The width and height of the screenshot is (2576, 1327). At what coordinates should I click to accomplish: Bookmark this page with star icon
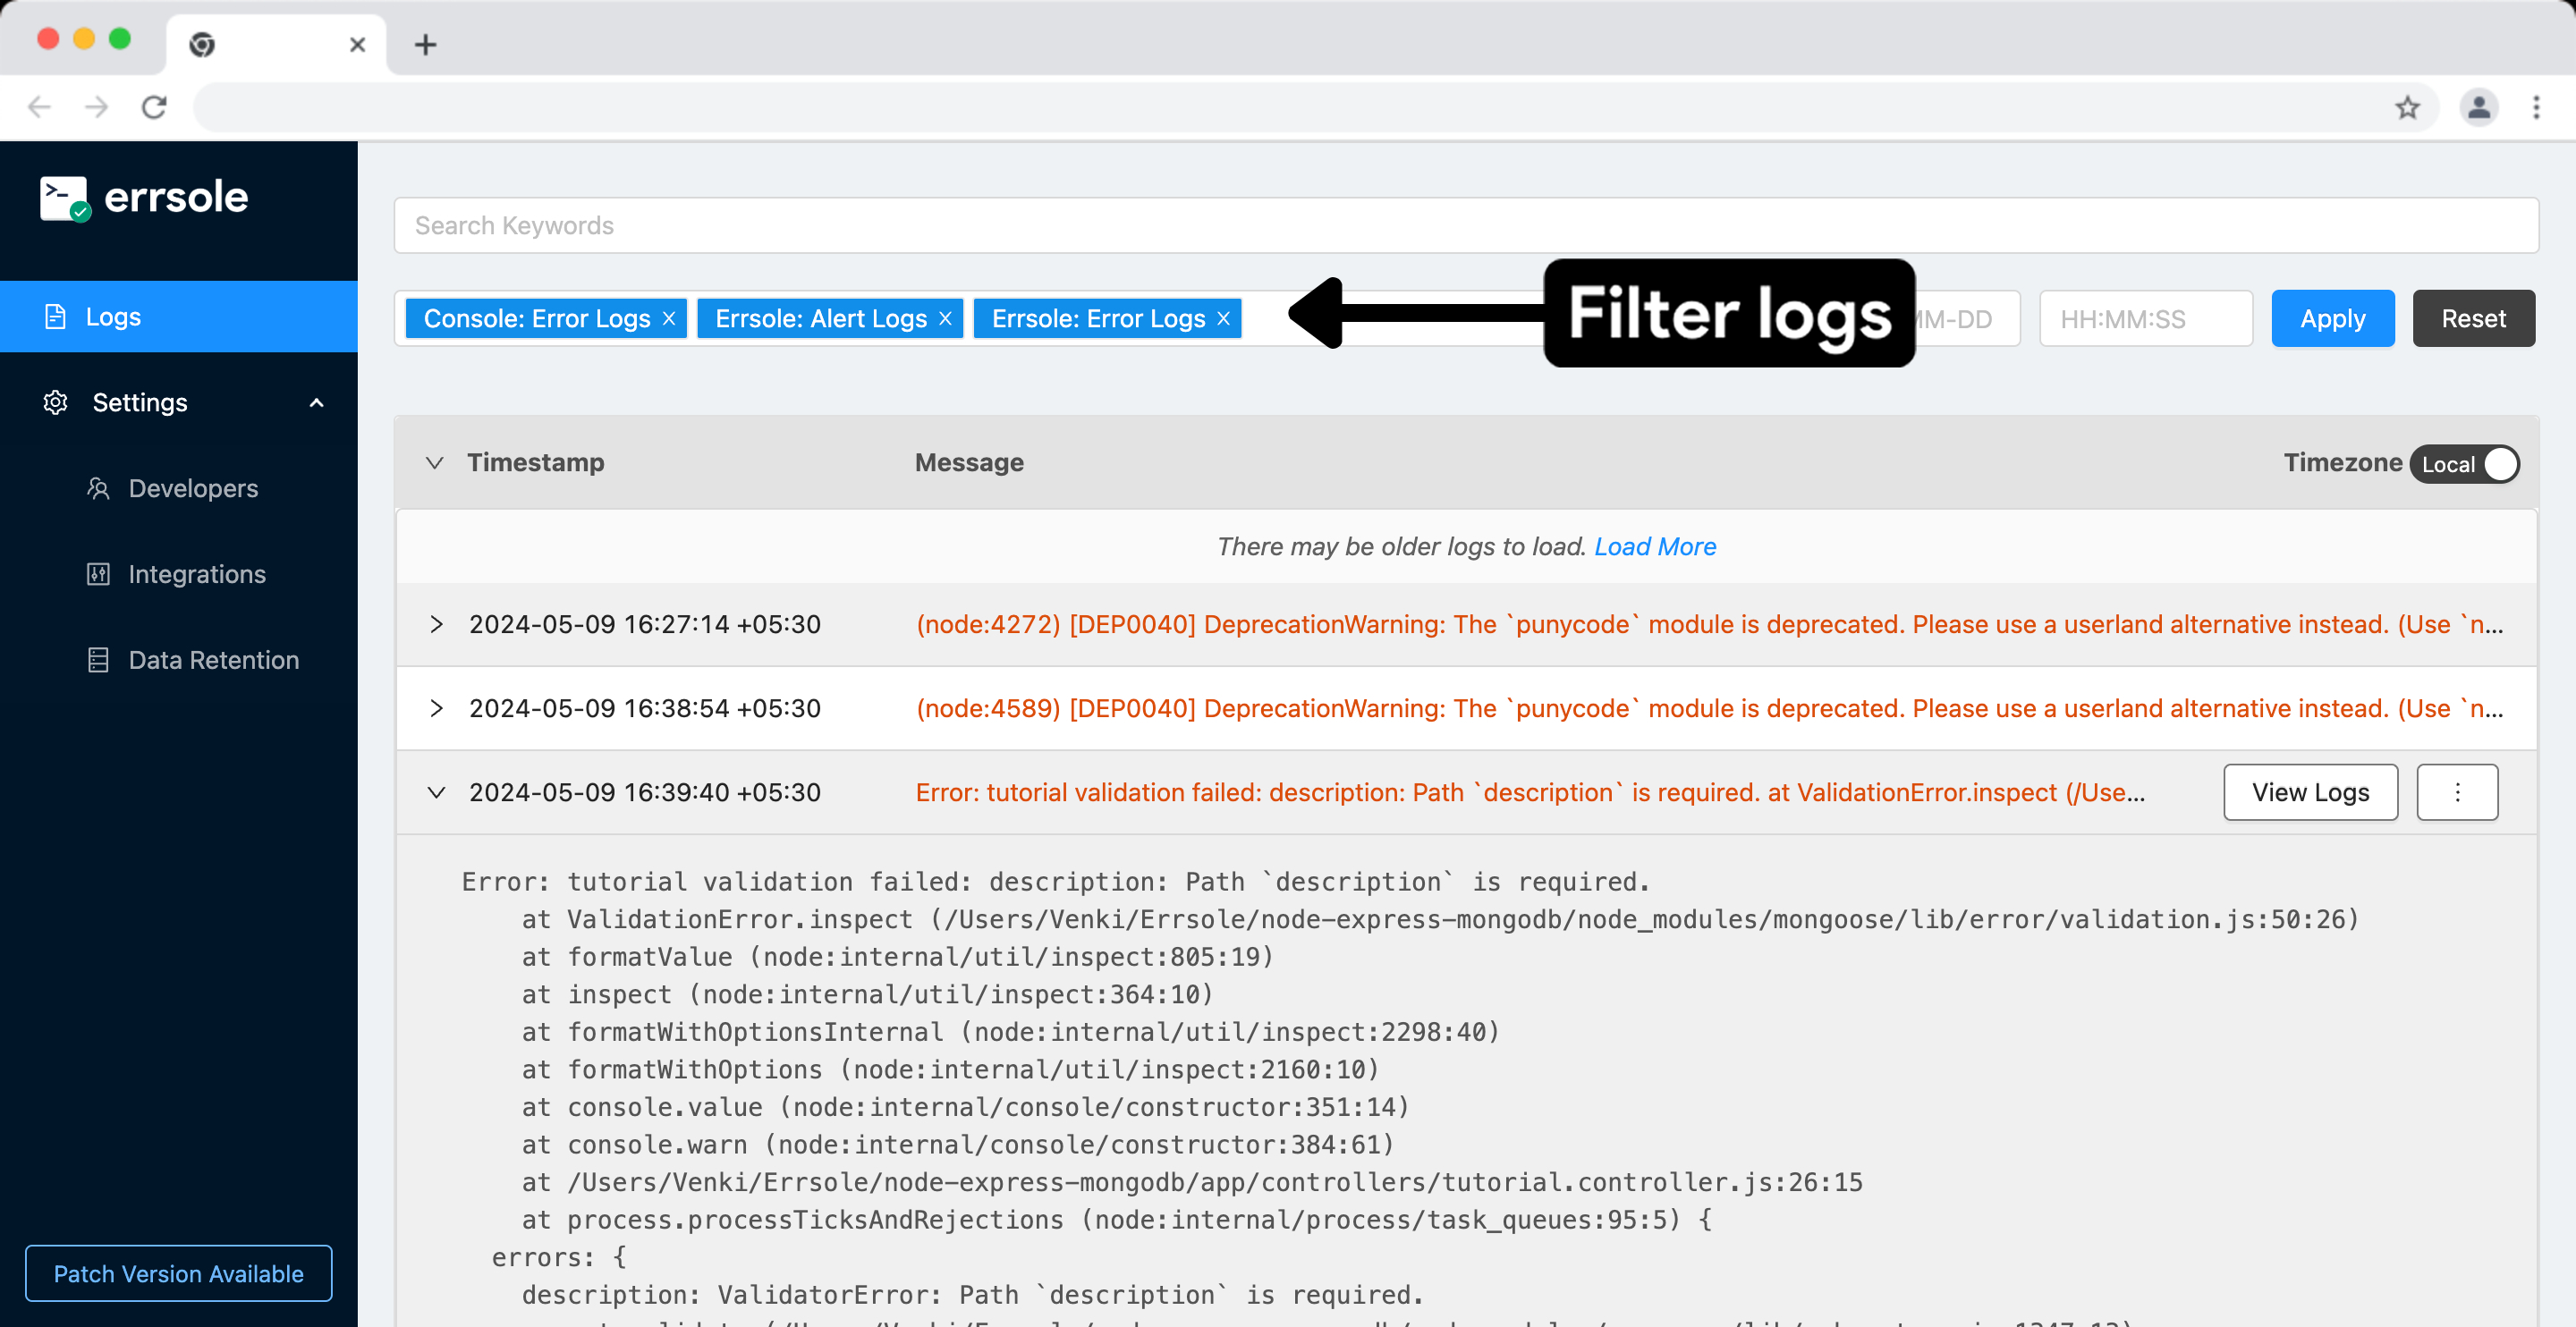2407,107
